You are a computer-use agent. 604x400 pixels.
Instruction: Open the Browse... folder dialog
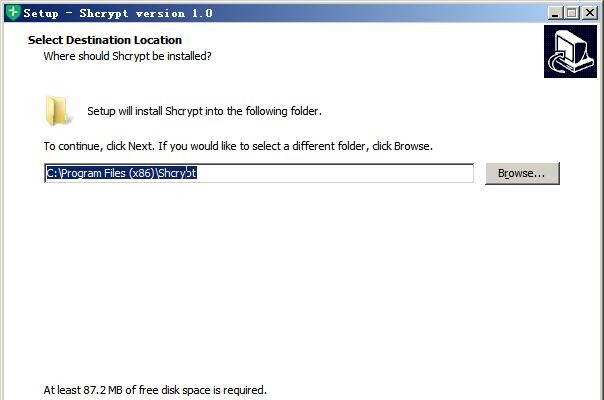522,173
